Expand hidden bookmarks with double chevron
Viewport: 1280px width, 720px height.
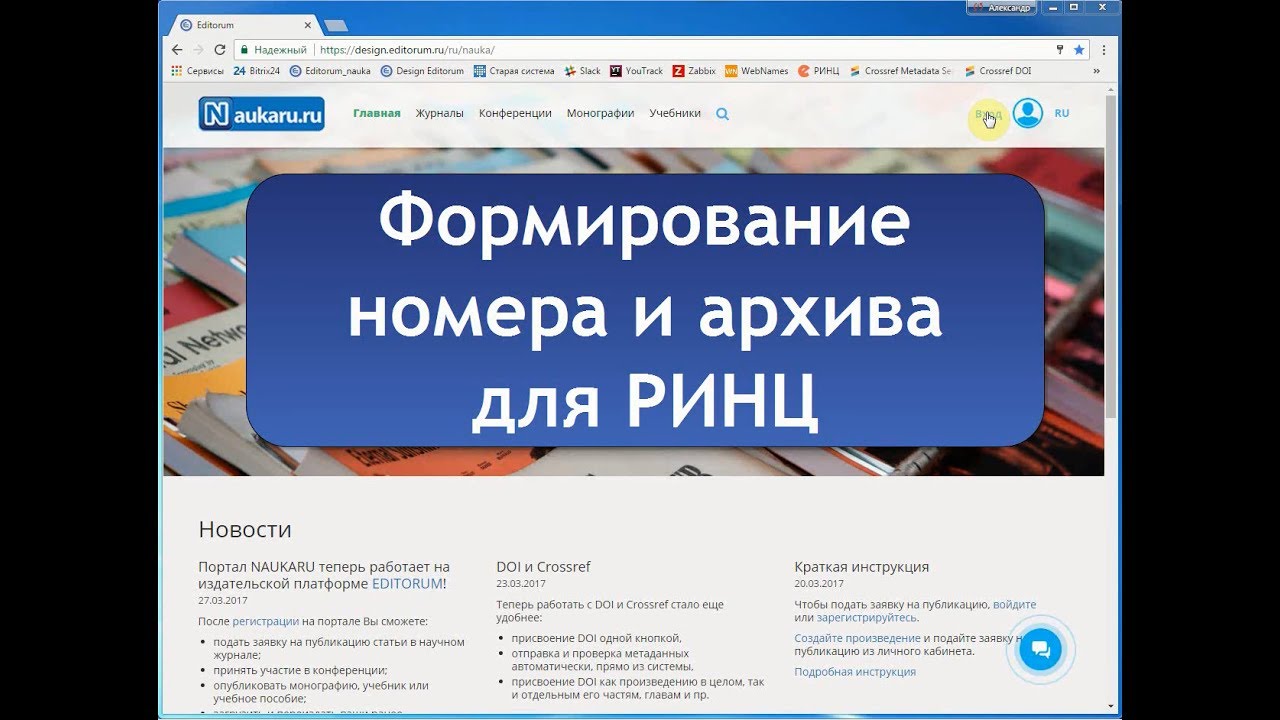[1096, 71]
